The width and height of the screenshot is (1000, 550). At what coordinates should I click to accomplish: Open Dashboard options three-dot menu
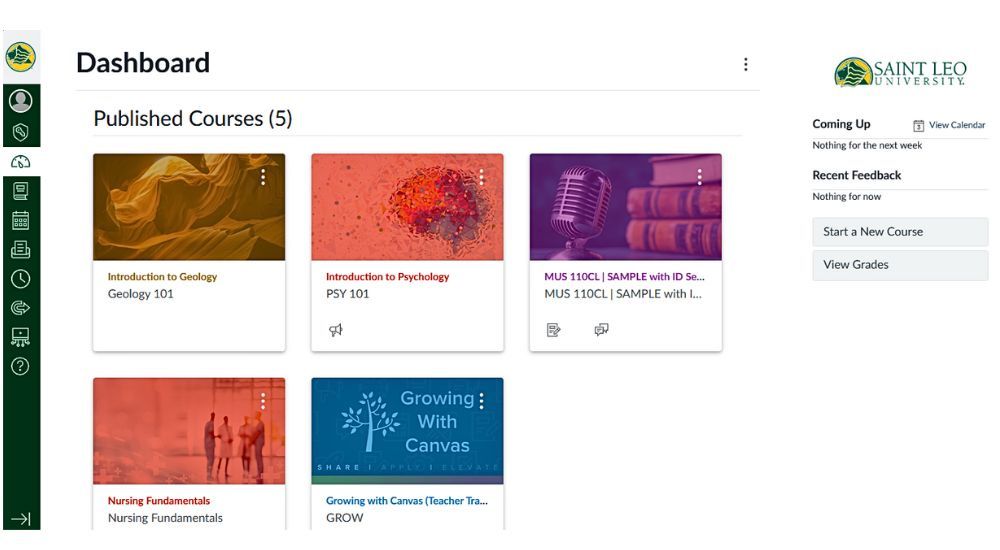[745, 64]
